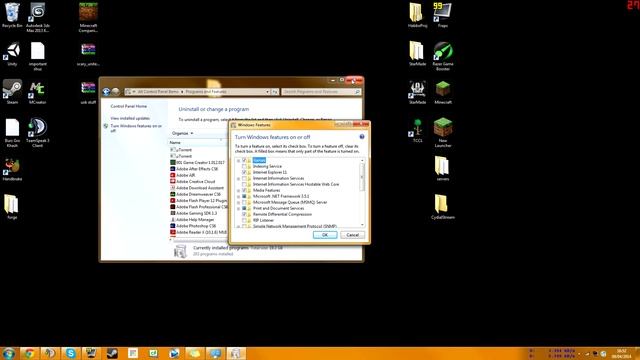The width and height of the screenshot is (640, 360).
Task: Expand the Microsoft Message Queue Server node
Action: tap(238, 202)
